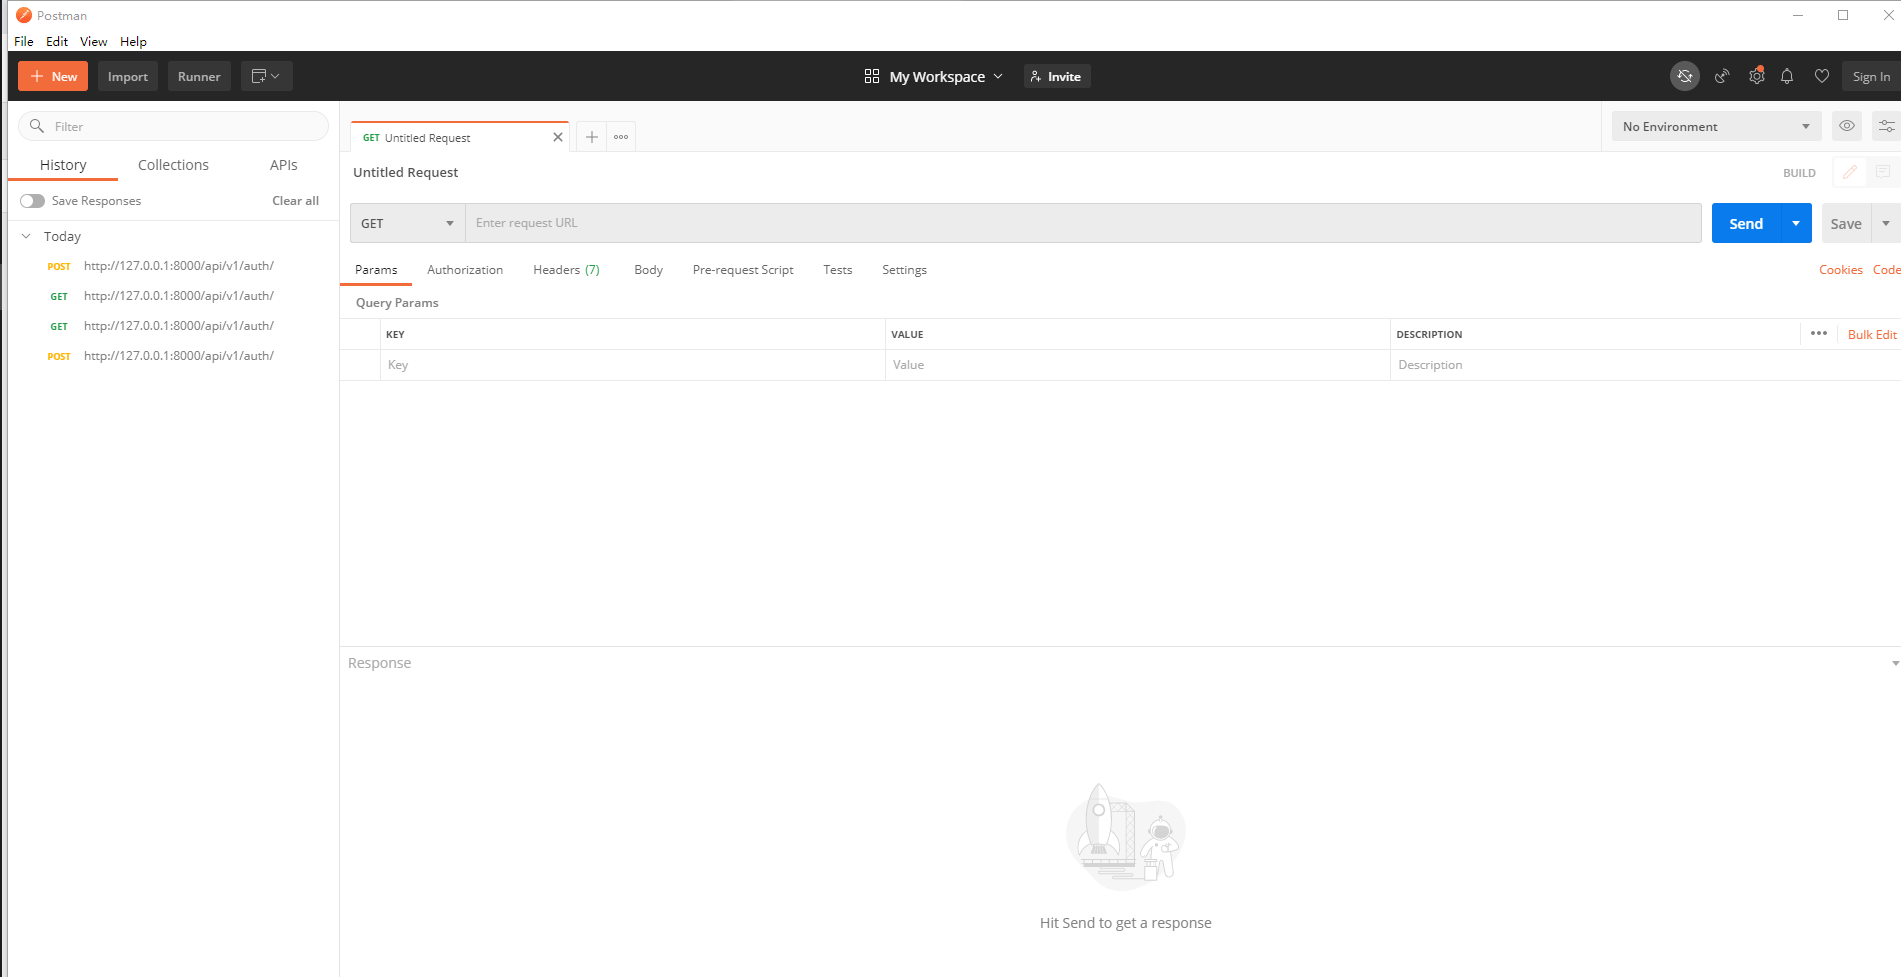The height and width of the screenshot is (977, 1901).
Task: Show notifications bell
Action: pos(1787,76)
